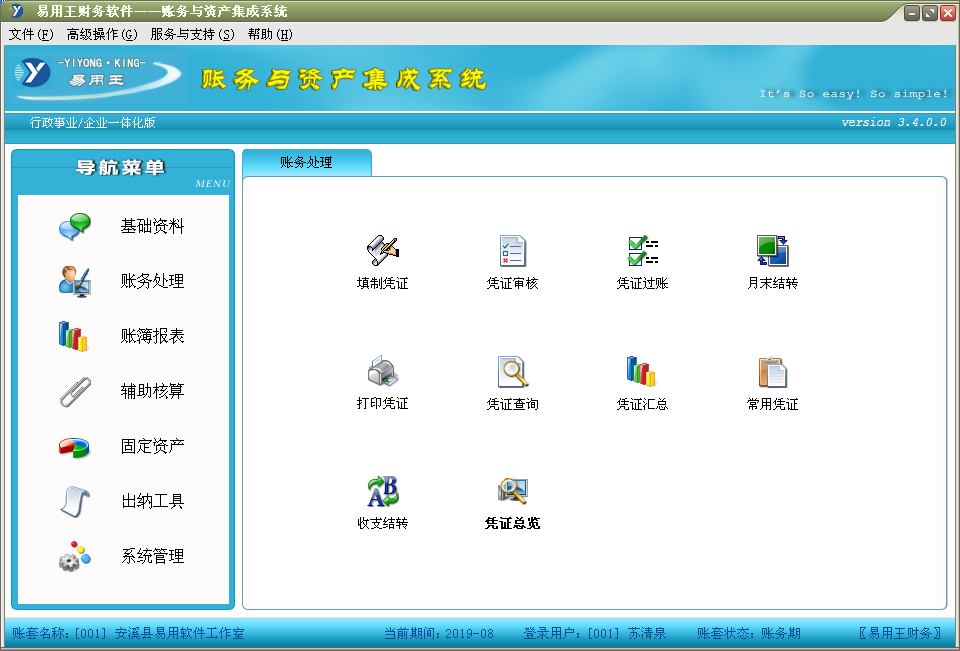Select the 账务处理 user icon in sidebar

(75, 281)
